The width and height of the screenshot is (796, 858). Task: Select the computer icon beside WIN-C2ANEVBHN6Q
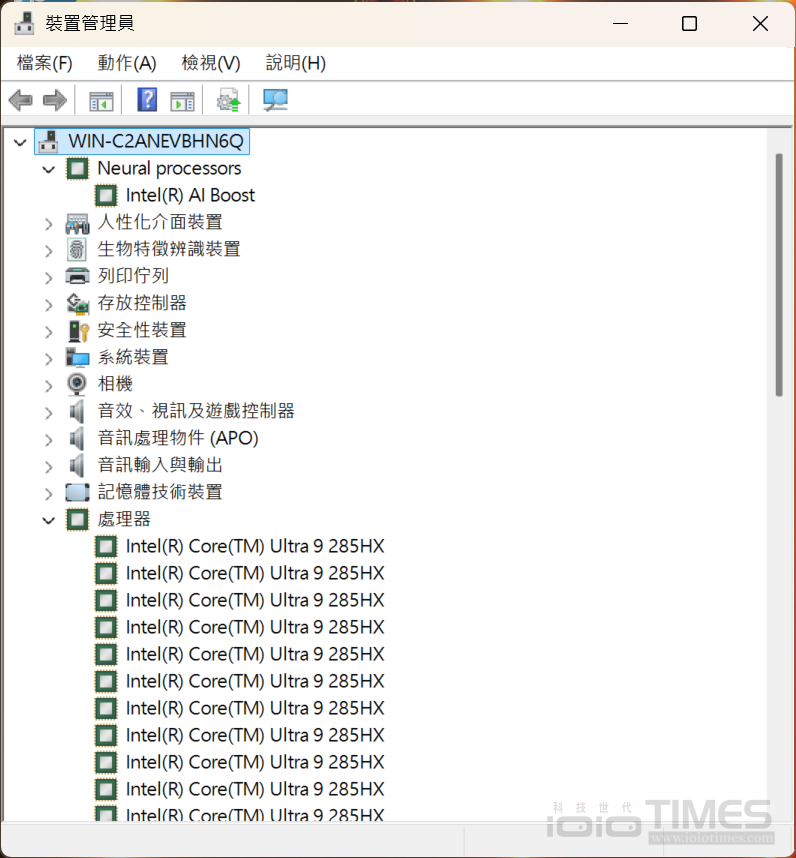pyautogui.click(x=49, y=142)
